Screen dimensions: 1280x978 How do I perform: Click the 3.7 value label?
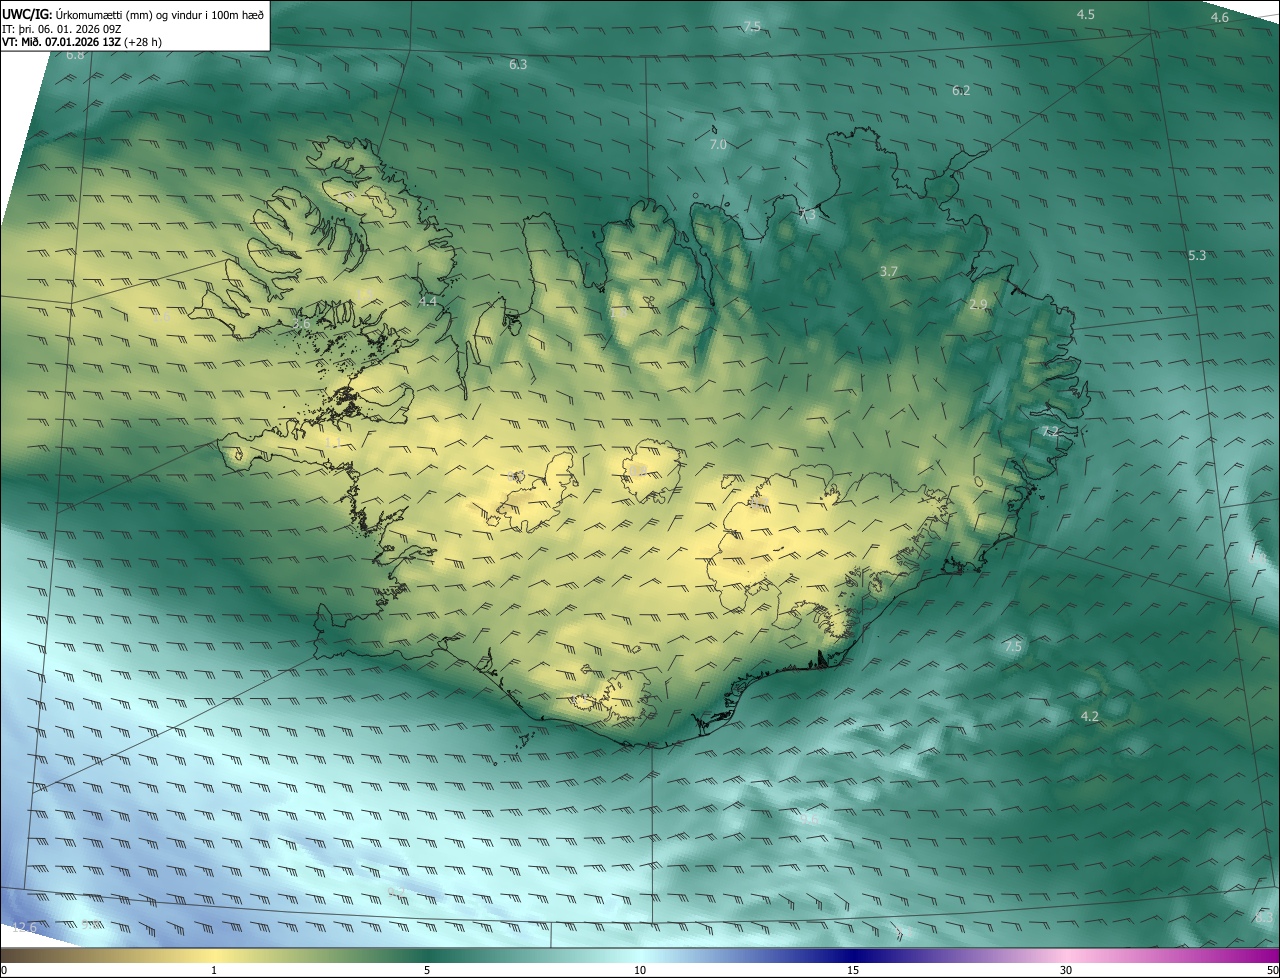click(888, 272)
